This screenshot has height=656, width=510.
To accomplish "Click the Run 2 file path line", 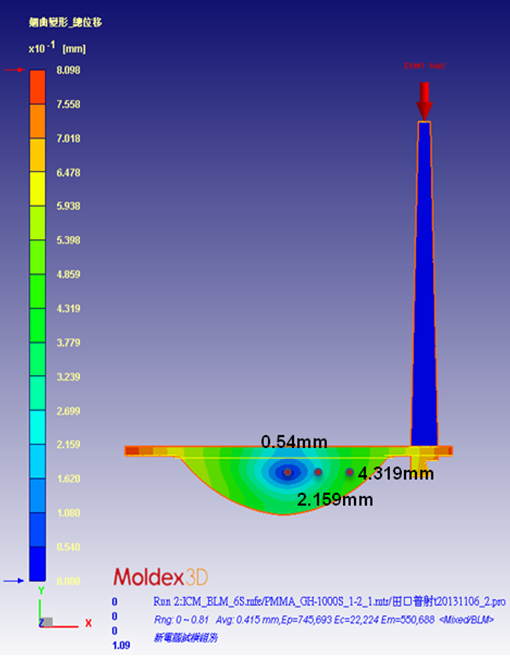I will (x=329, y=602).
